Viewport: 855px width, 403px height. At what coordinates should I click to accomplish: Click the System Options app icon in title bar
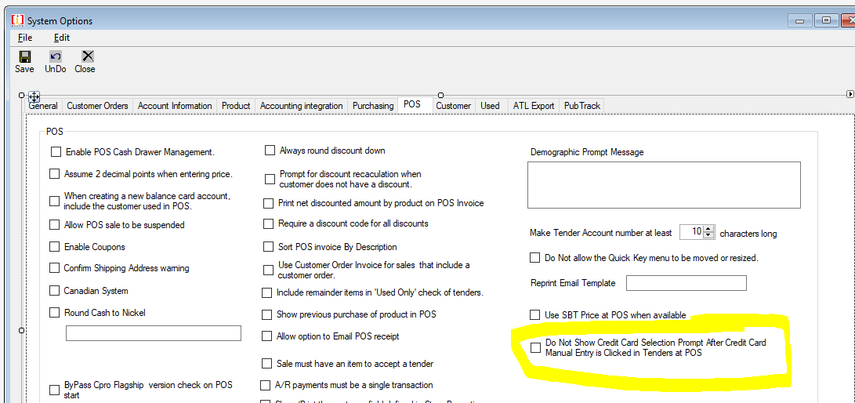pyautogui.click(x=17, y=20)
